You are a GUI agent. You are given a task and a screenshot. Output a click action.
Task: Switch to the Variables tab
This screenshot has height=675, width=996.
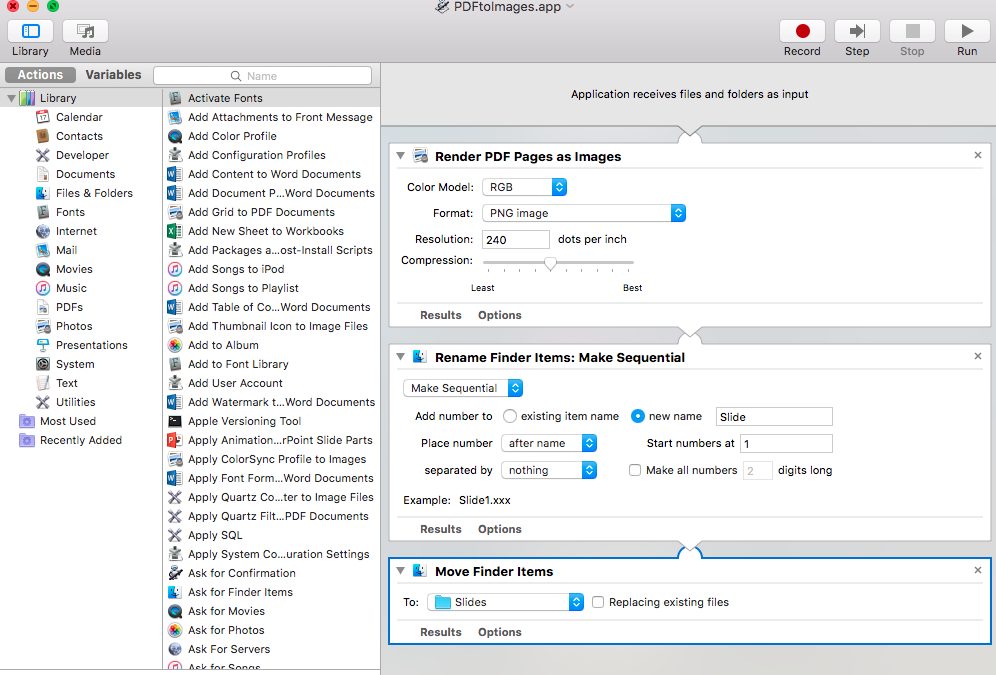point(113,75)
